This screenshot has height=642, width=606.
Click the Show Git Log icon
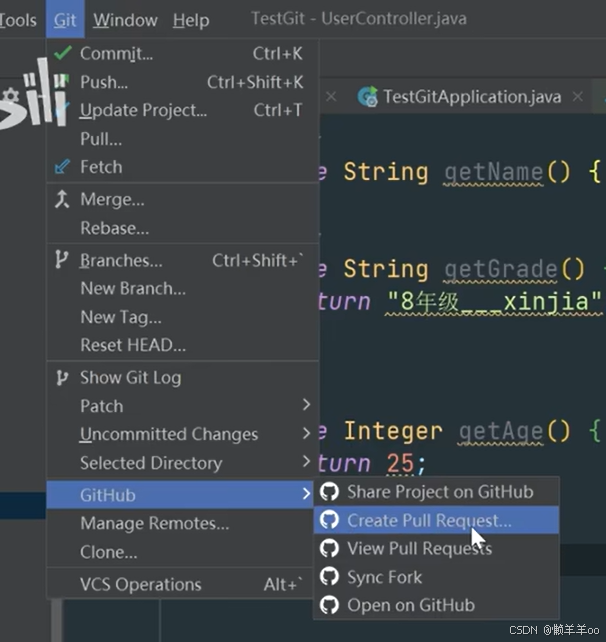pos(62,378)
